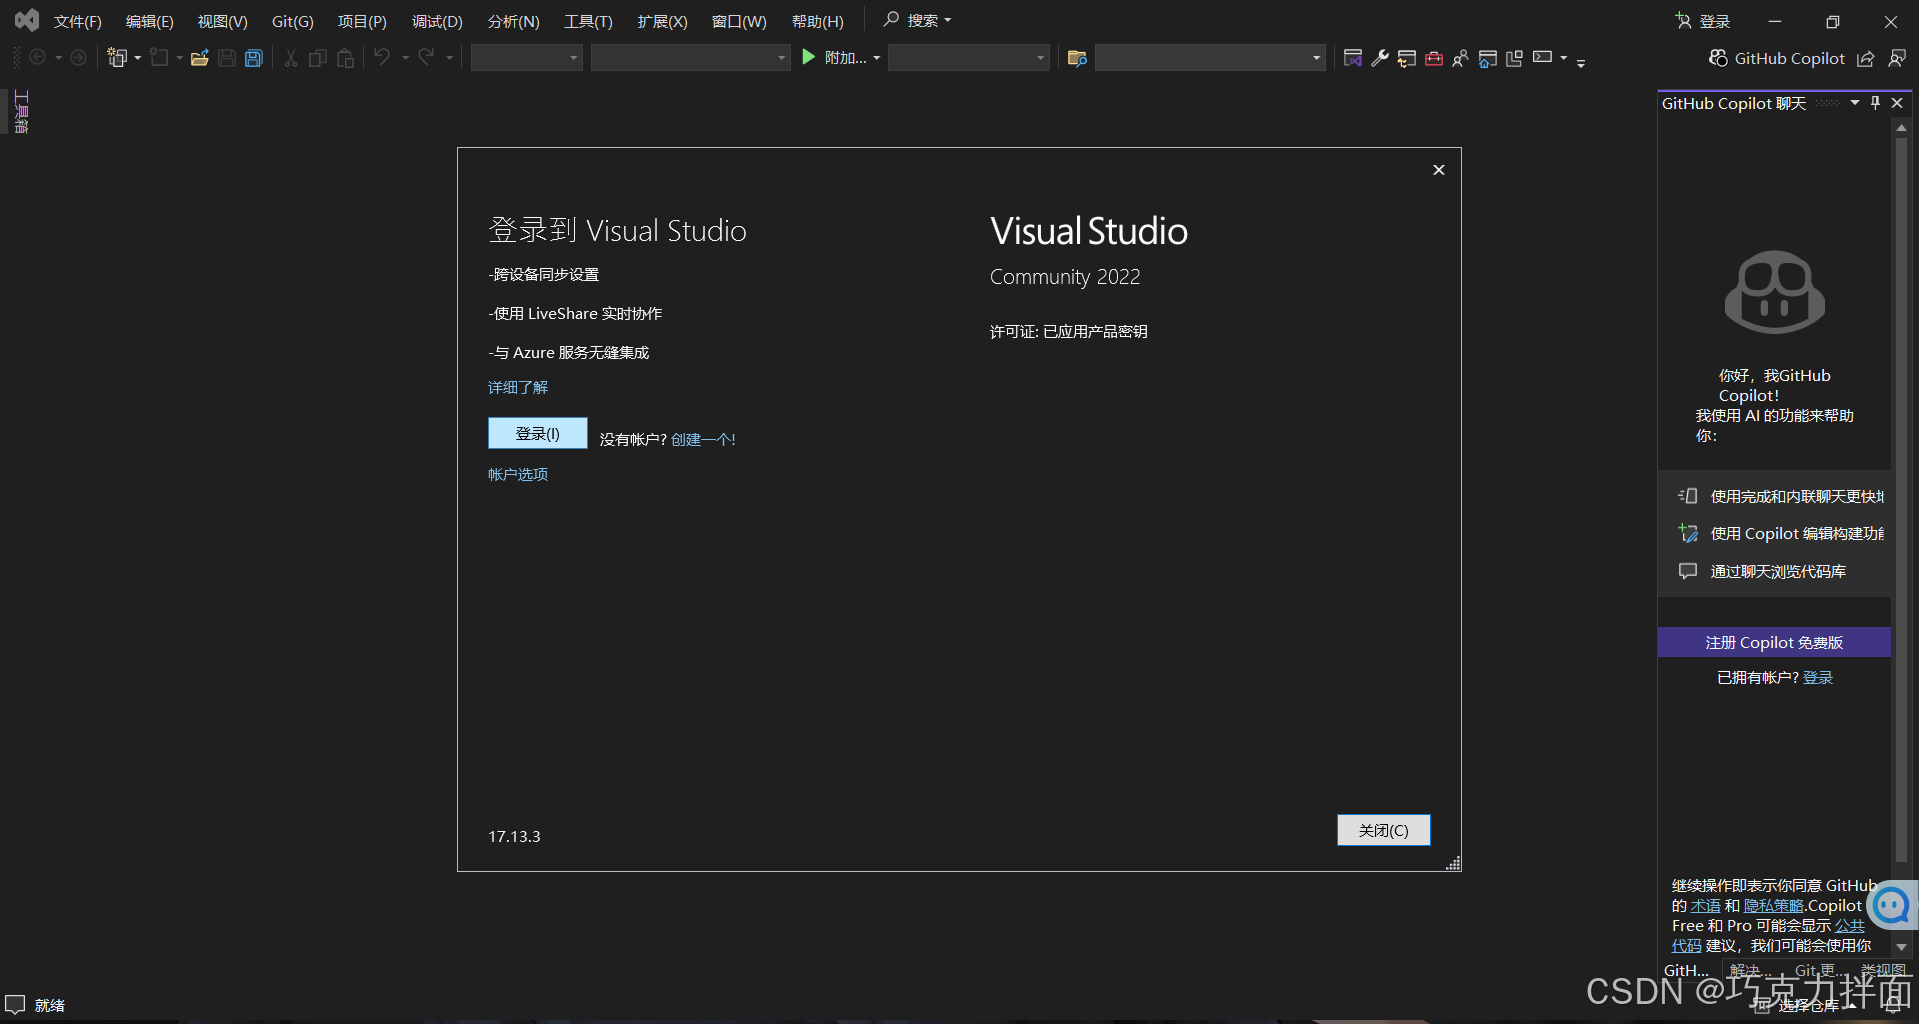
Task: Click the overlapping documents toolbar icon
Action: click(x=1515, y=58)
